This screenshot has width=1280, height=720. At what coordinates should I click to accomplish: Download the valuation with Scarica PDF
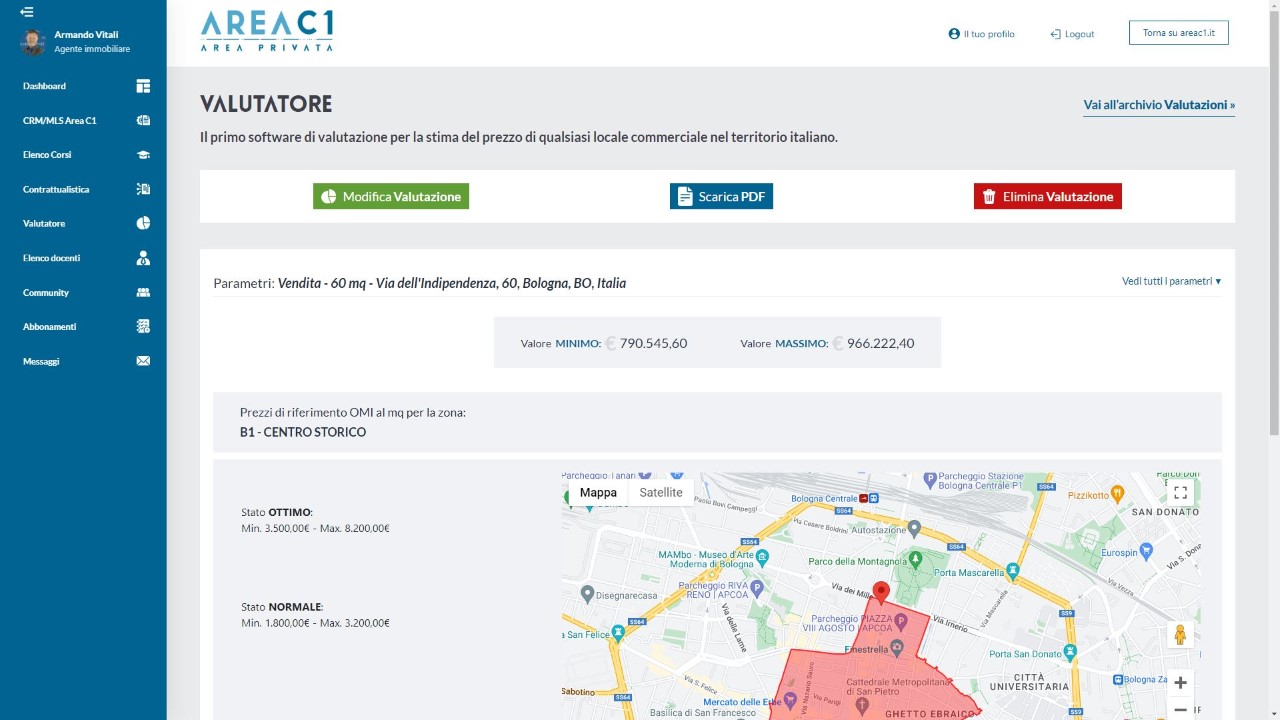pos(721,197)
